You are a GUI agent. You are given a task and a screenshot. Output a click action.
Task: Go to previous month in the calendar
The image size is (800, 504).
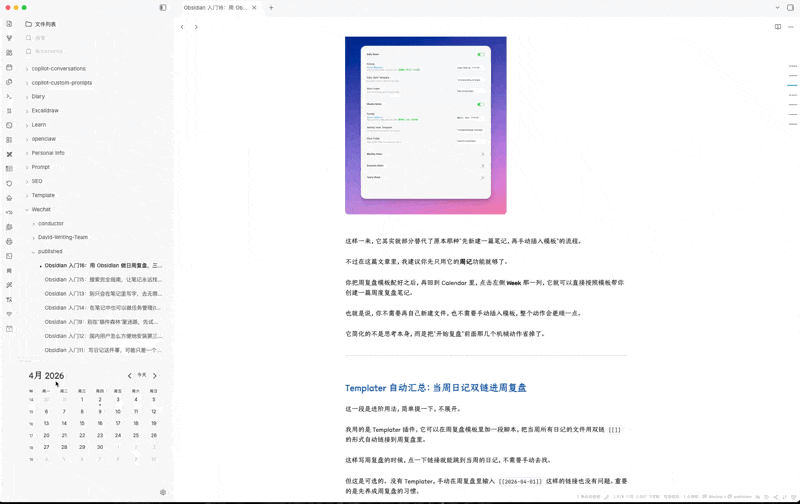click(129, 376)
